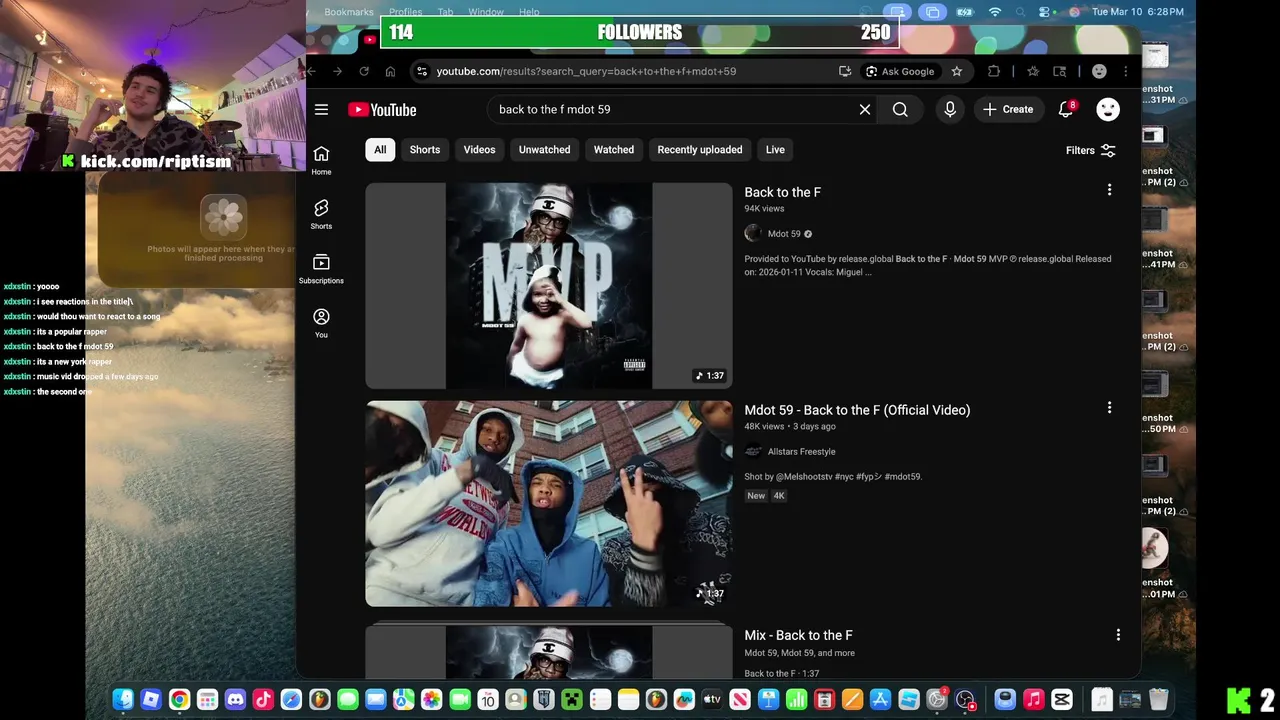Image resolution: width=1280 pixels, height=720 pixels.
Task: Select the All filter chip
Action: [380, 150]
